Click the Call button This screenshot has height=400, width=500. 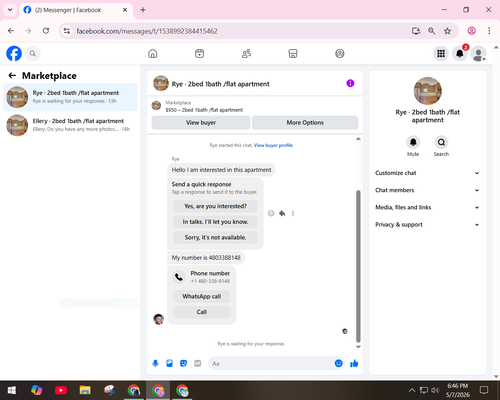(x=202, y=312)
